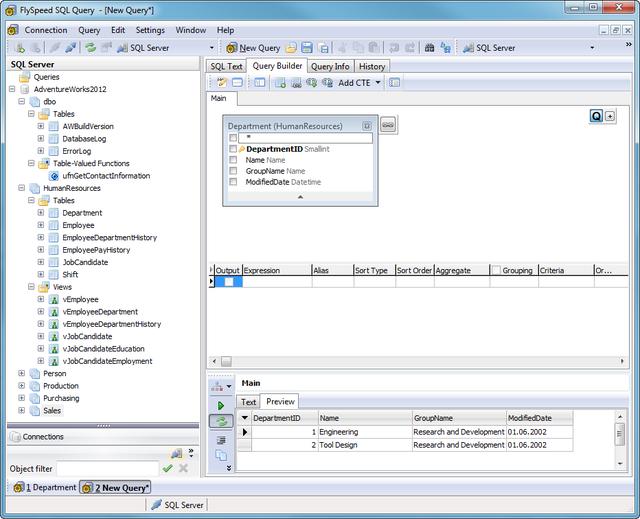Check the GroupName field checkbox
The height and width of the screenshot is (519, 640).
tap(233, 171)
